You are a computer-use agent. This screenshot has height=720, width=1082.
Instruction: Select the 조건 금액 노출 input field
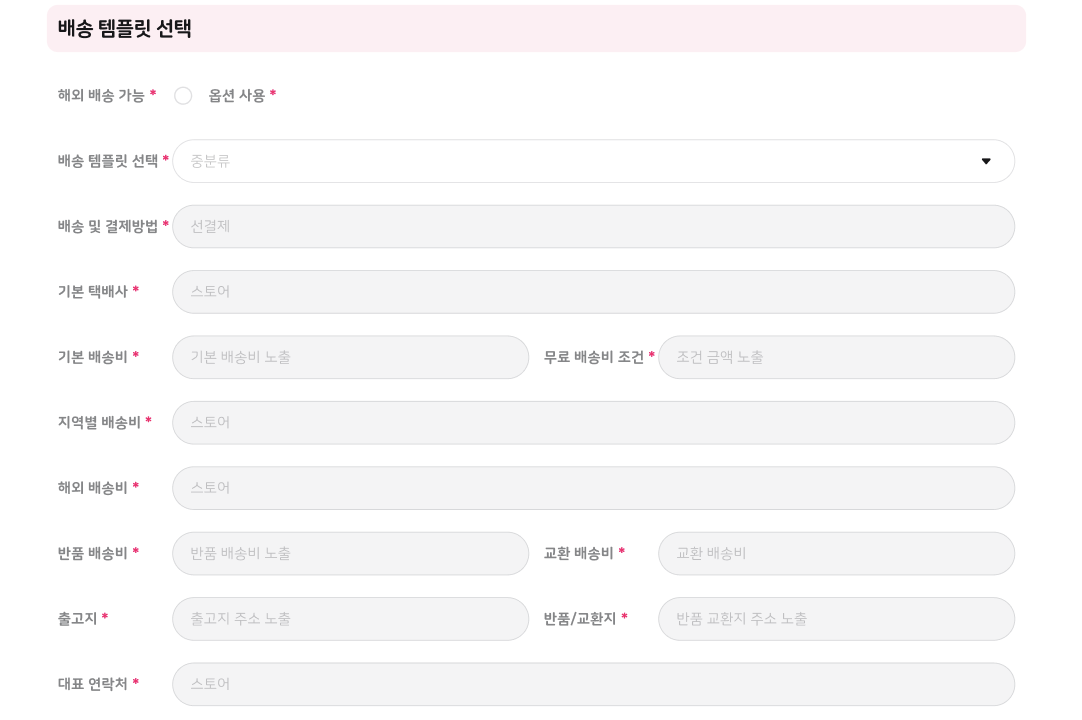pyautogui.click(x=836, y=358)
